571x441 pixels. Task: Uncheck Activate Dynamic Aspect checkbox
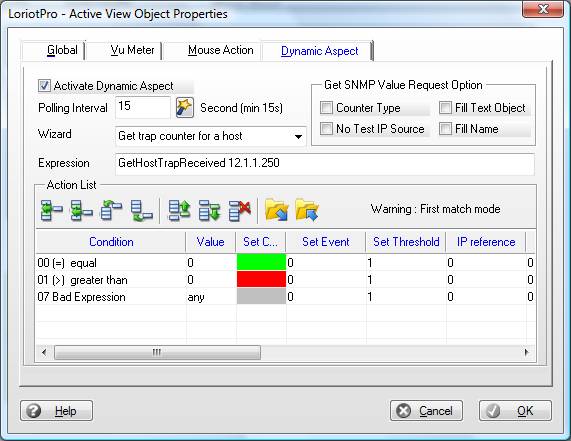(44, 86)
